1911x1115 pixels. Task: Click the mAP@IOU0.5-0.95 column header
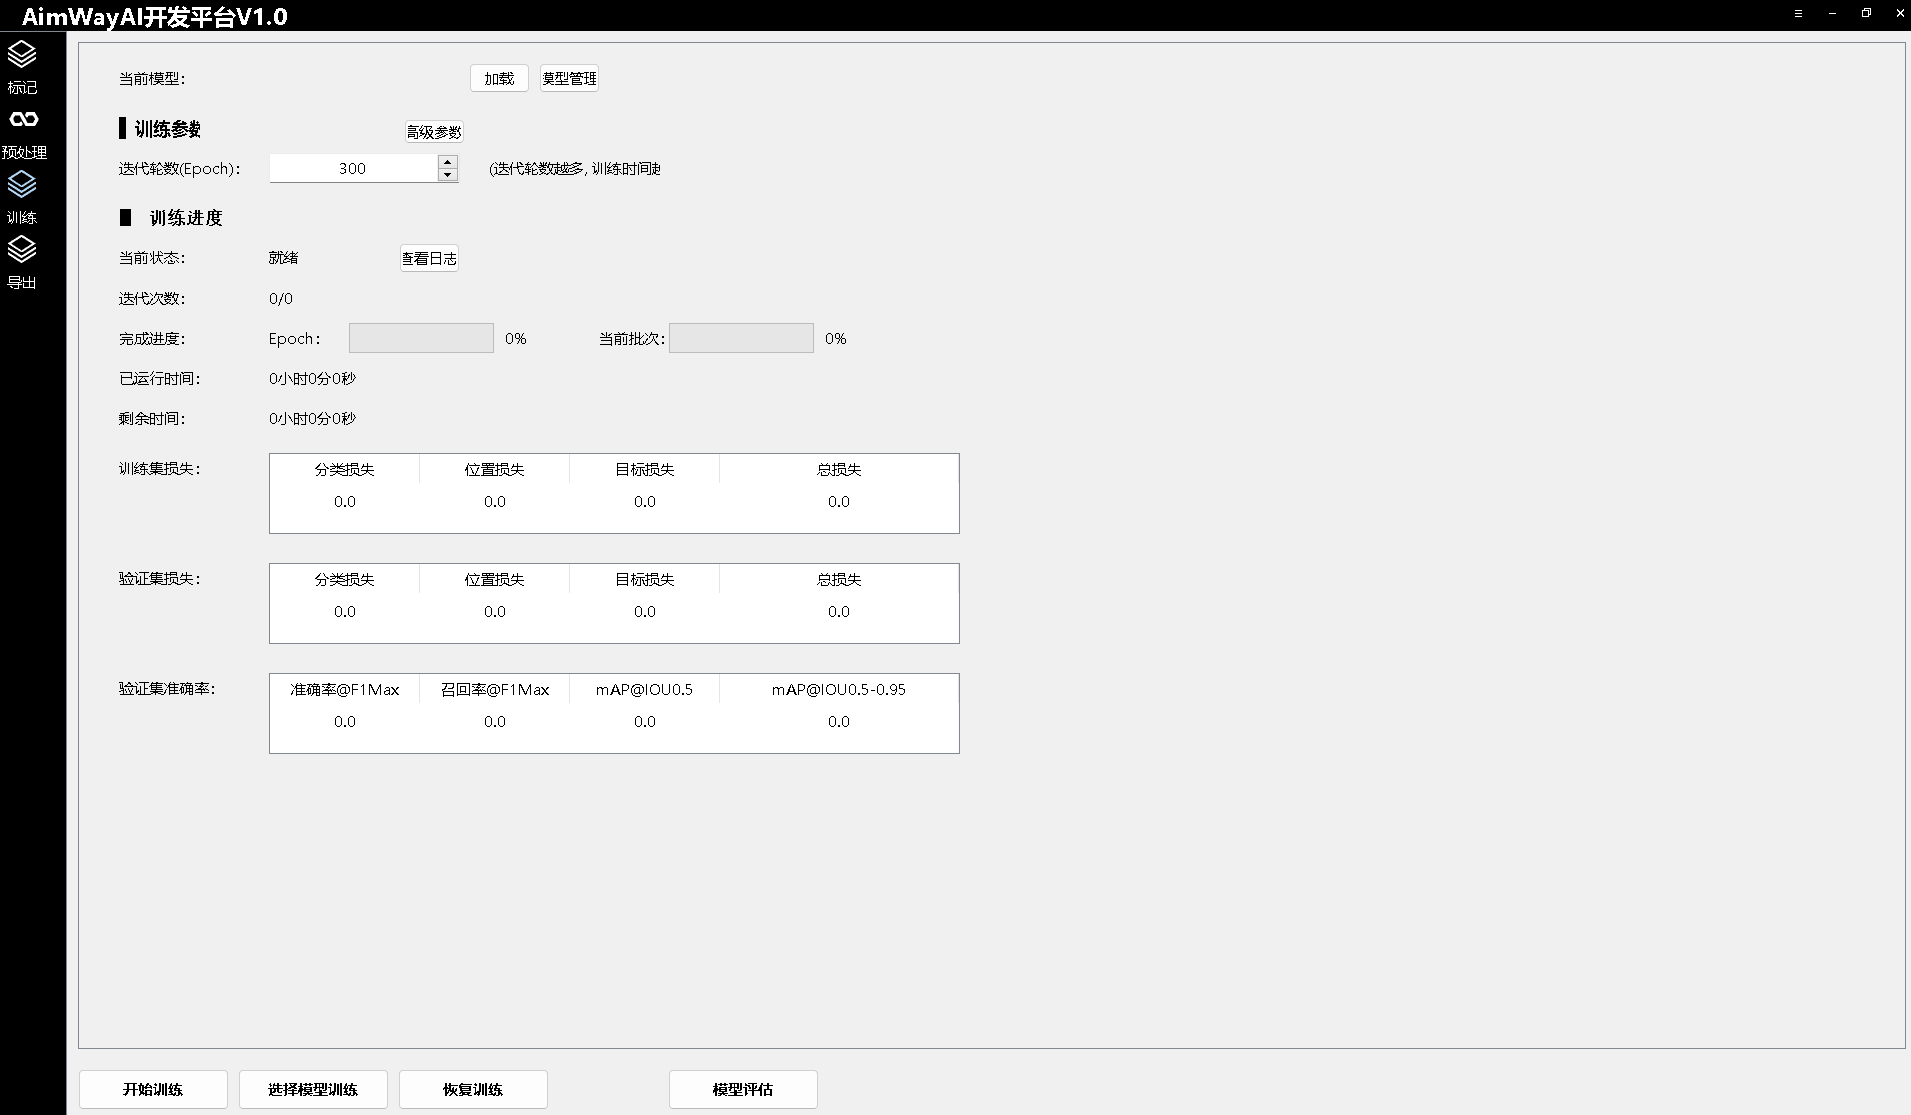pyautogui.click(x=839, y=689)
